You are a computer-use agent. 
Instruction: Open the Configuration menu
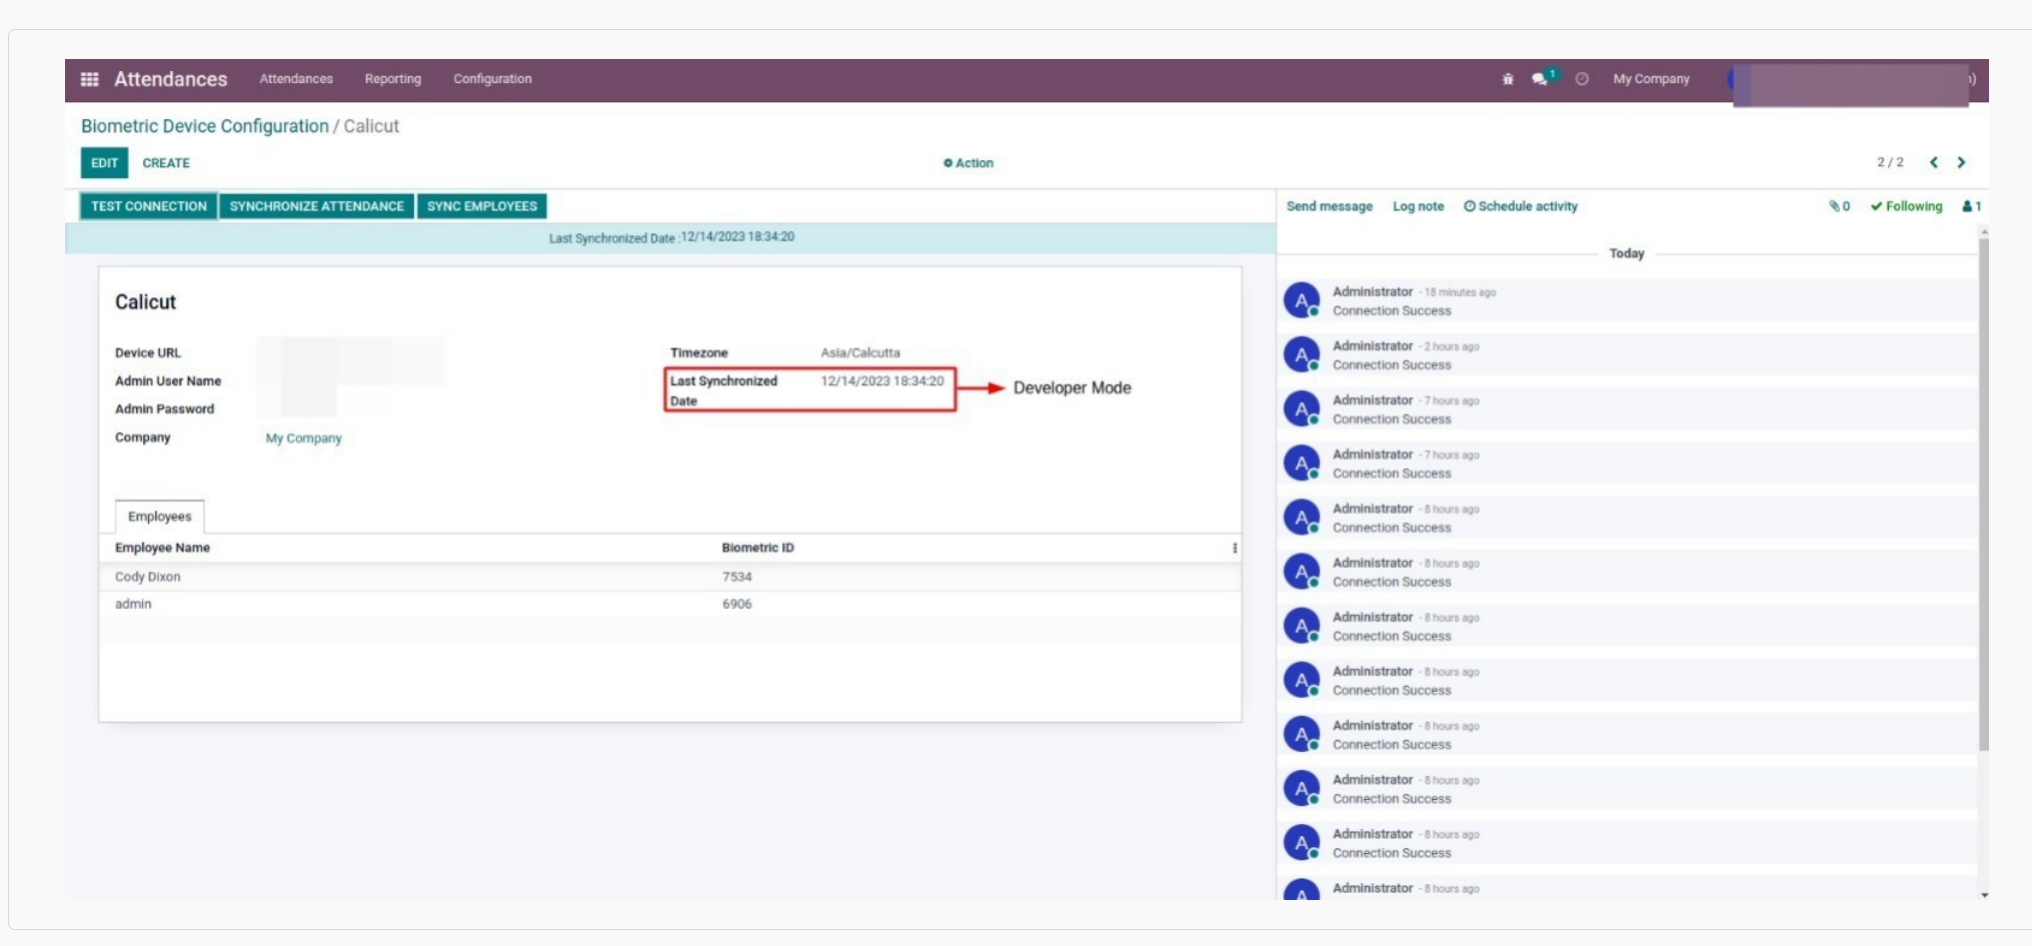point(492,79)
